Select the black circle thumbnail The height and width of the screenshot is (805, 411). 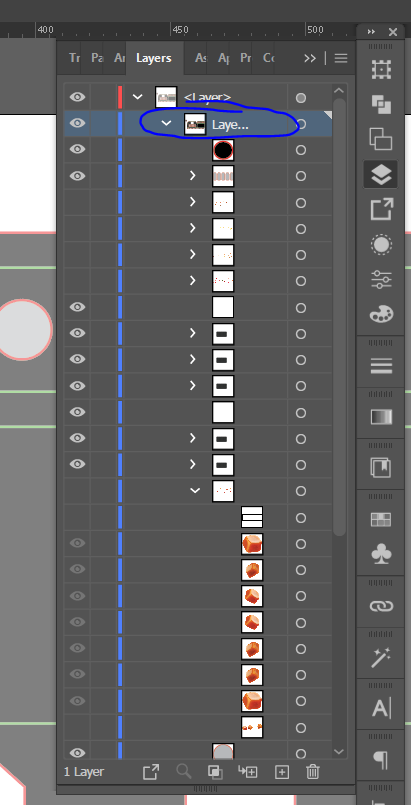[x=223, y=150]
